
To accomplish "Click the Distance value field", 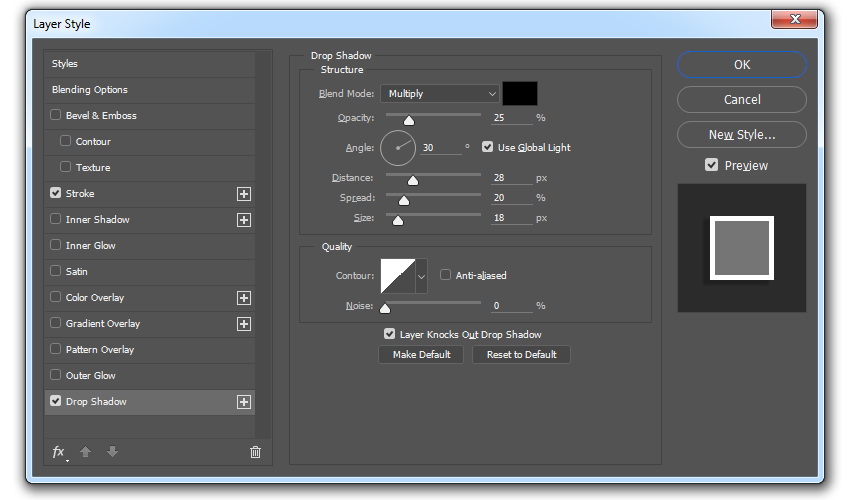I will coord(512,178).
